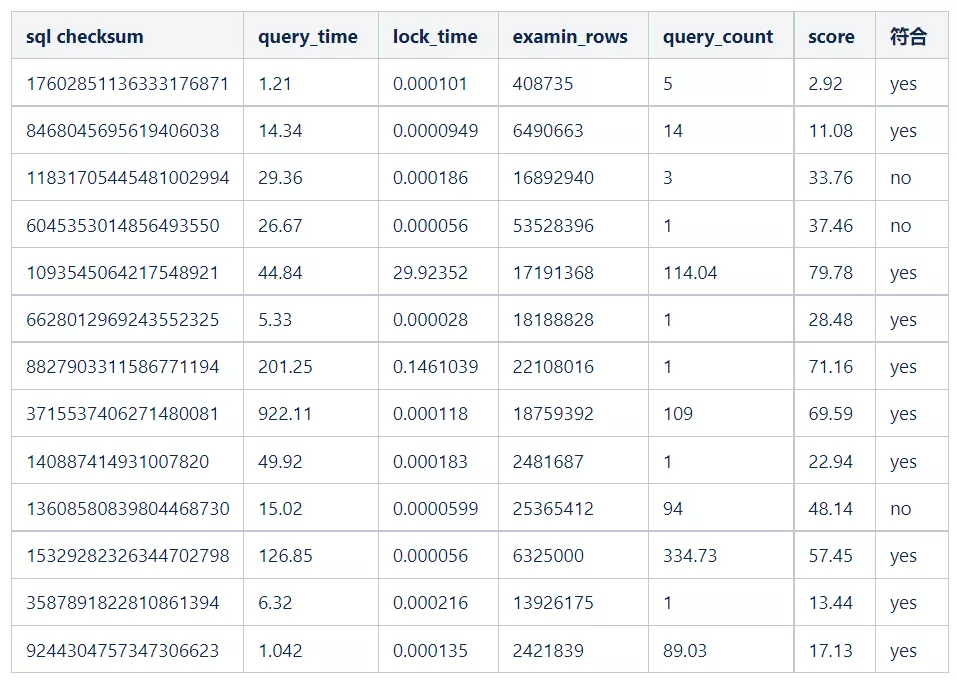Image resolution: width=957 pixels, height=680 pixels.
Task: Click query_count value 109
Action: pyautogui.click(x=678, y=414)
